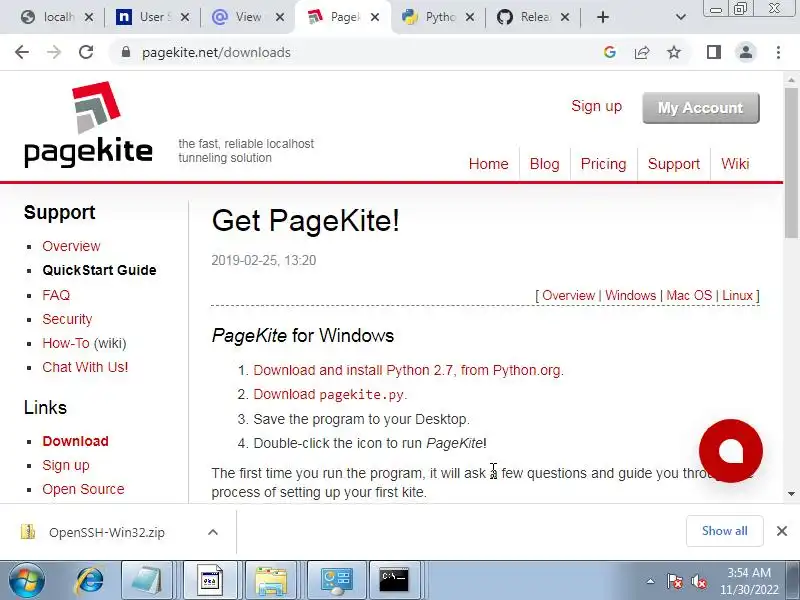The image size is (800, 600).
Task: Open the Windows Start menu
Action: [x=27, y=581]
